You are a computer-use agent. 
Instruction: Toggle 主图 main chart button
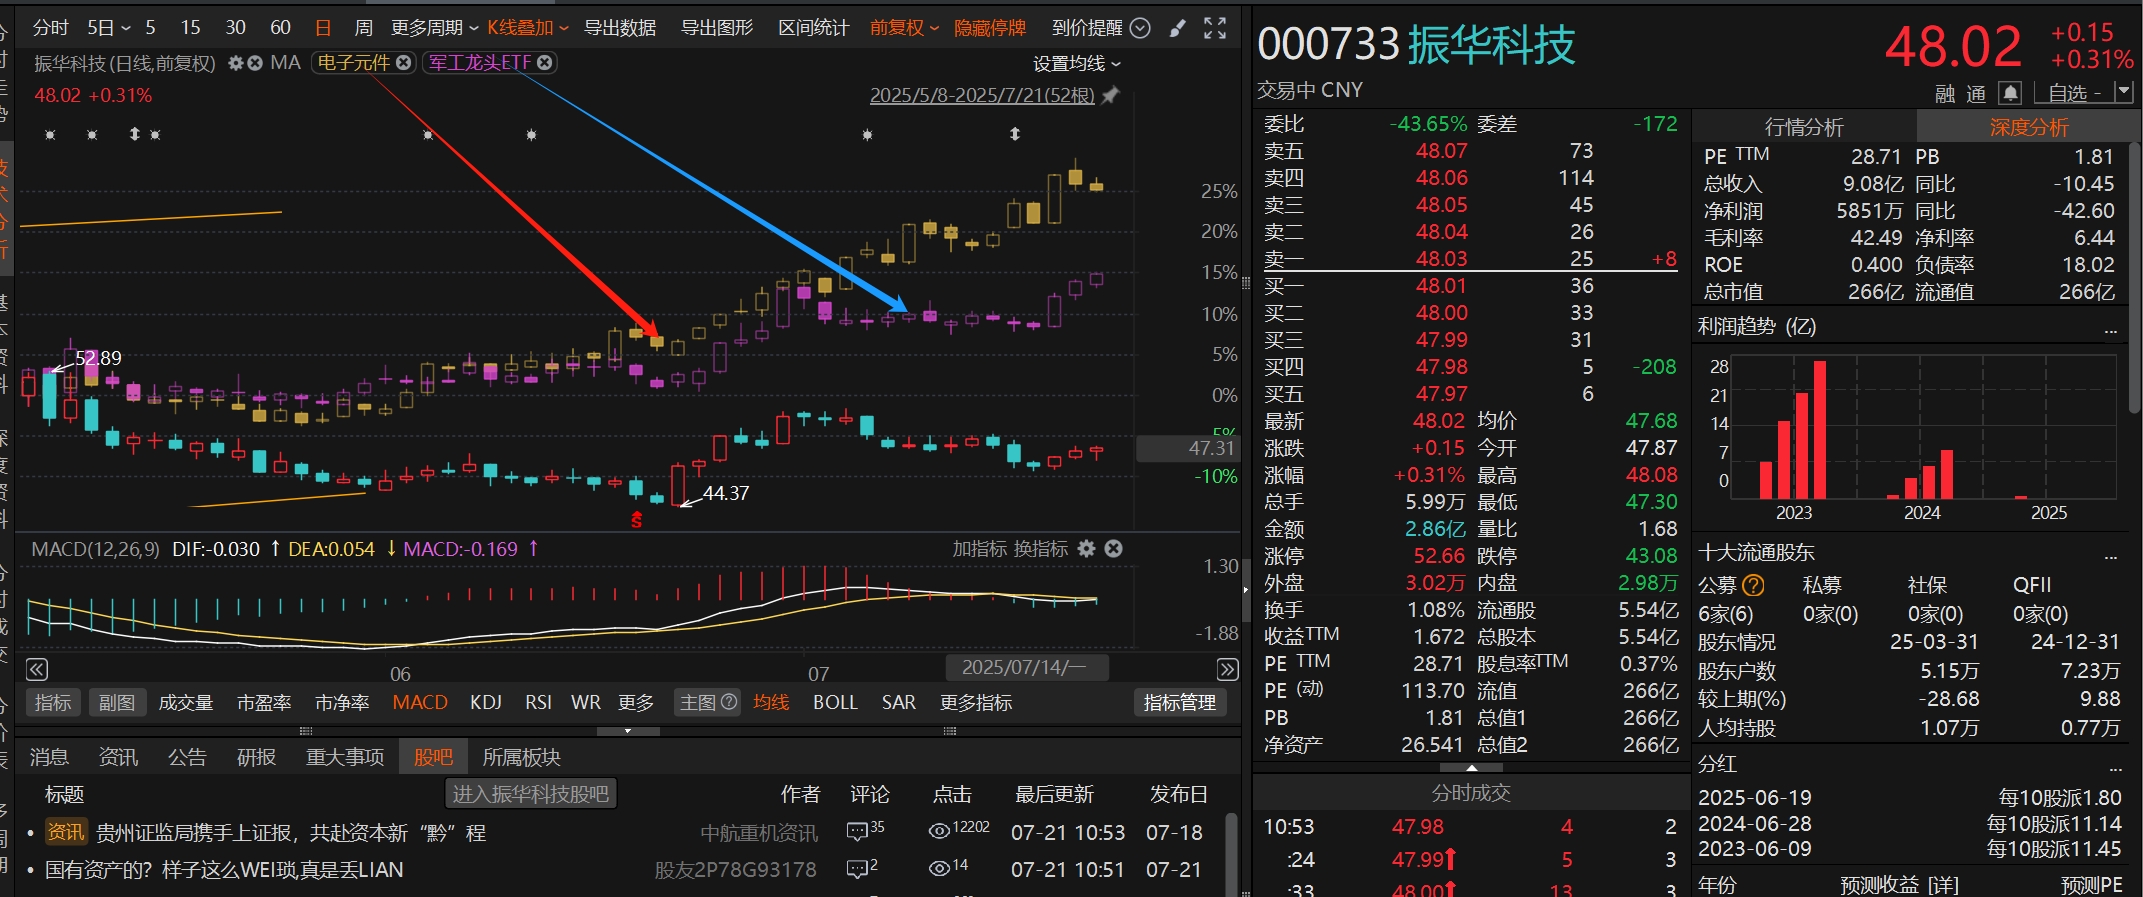tap(708, 703)
